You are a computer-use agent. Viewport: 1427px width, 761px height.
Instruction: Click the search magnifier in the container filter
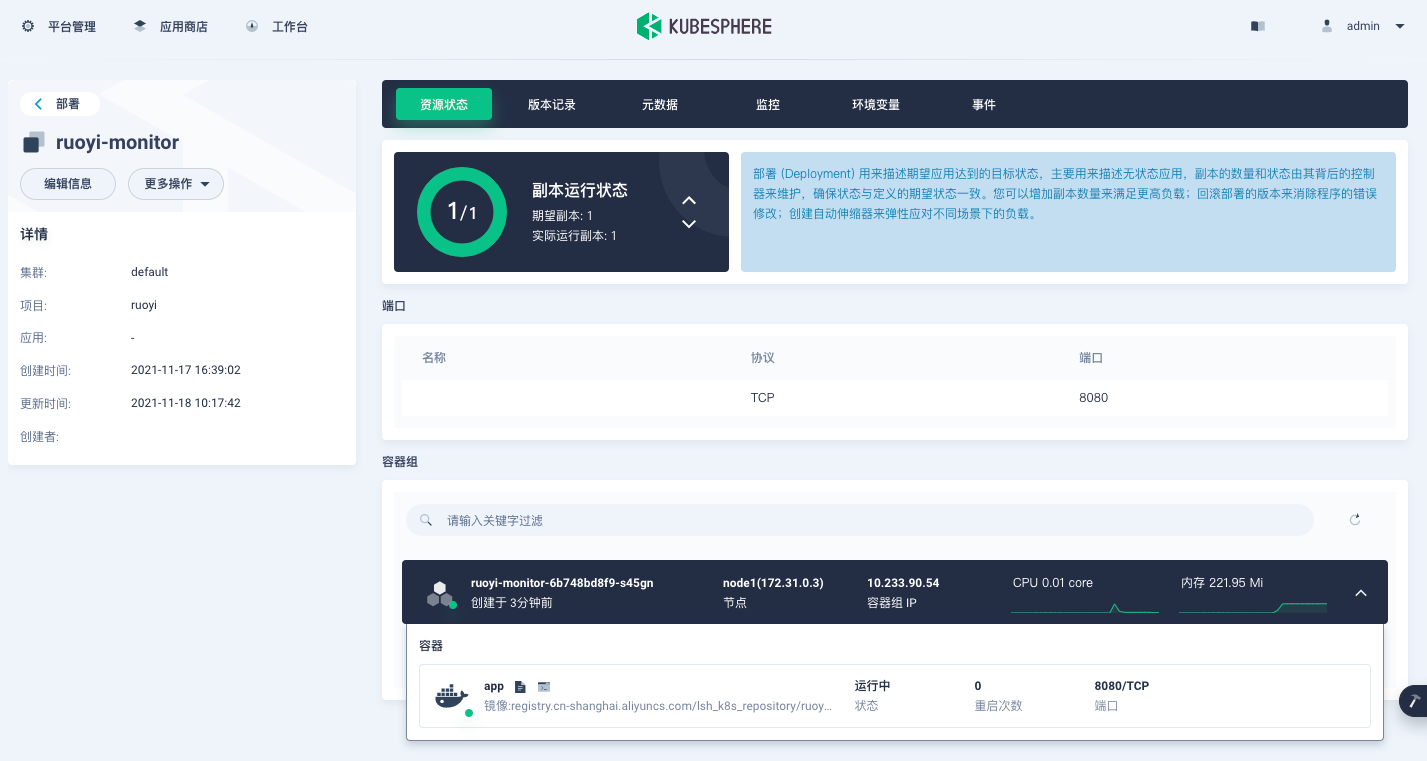tap(426, 520)
